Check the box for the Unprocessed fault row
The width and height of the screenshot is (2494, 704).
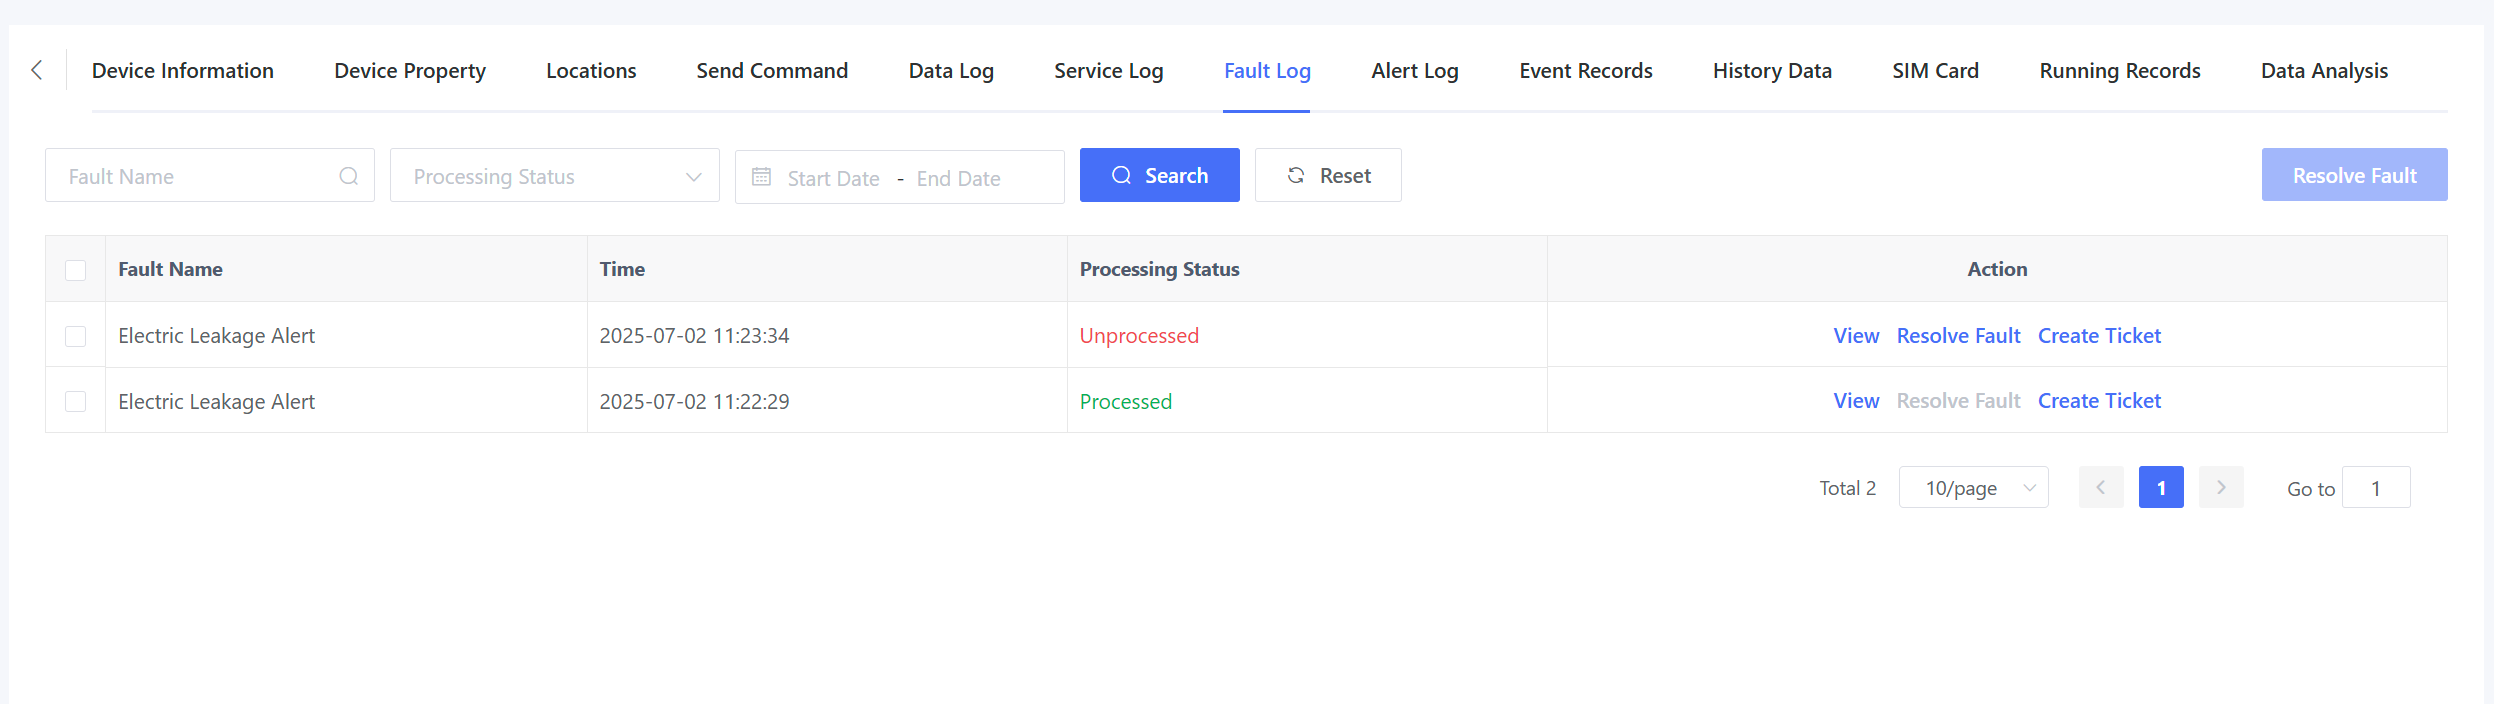click(x=76, y=336)
